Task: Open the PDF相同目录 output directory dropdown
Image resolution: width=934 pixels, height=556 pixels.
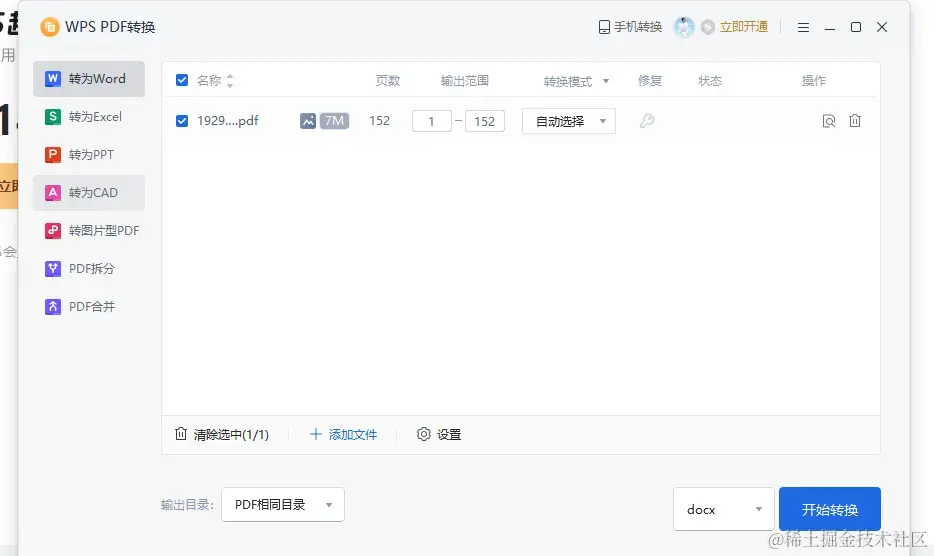Action: point(283,505)
